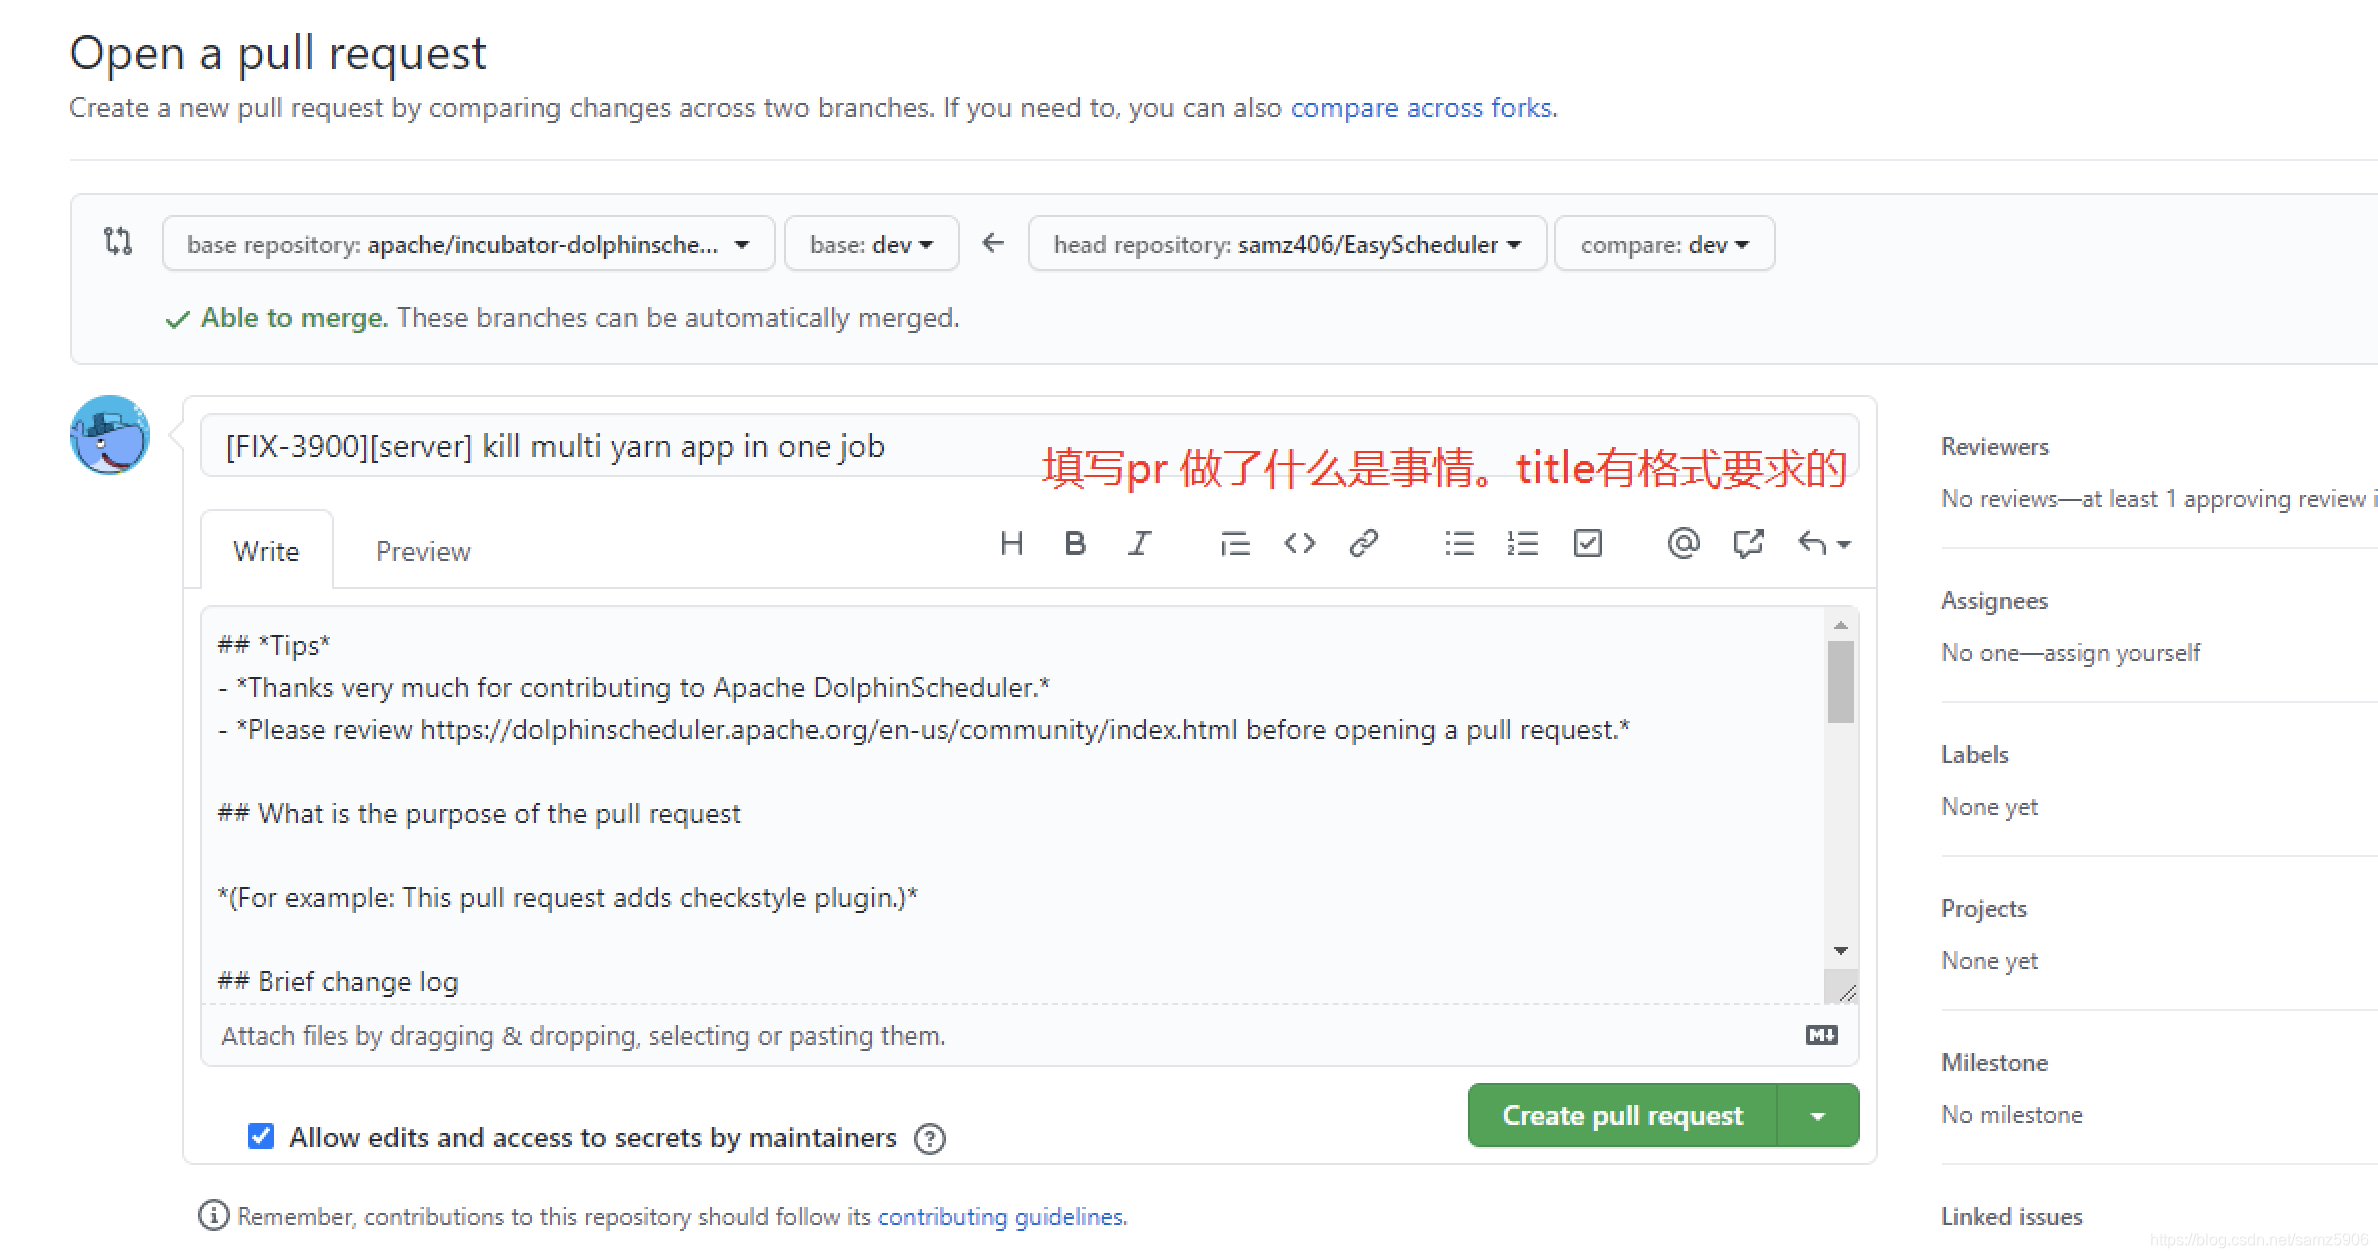Click the Create pull request button

point(1622,1116)
